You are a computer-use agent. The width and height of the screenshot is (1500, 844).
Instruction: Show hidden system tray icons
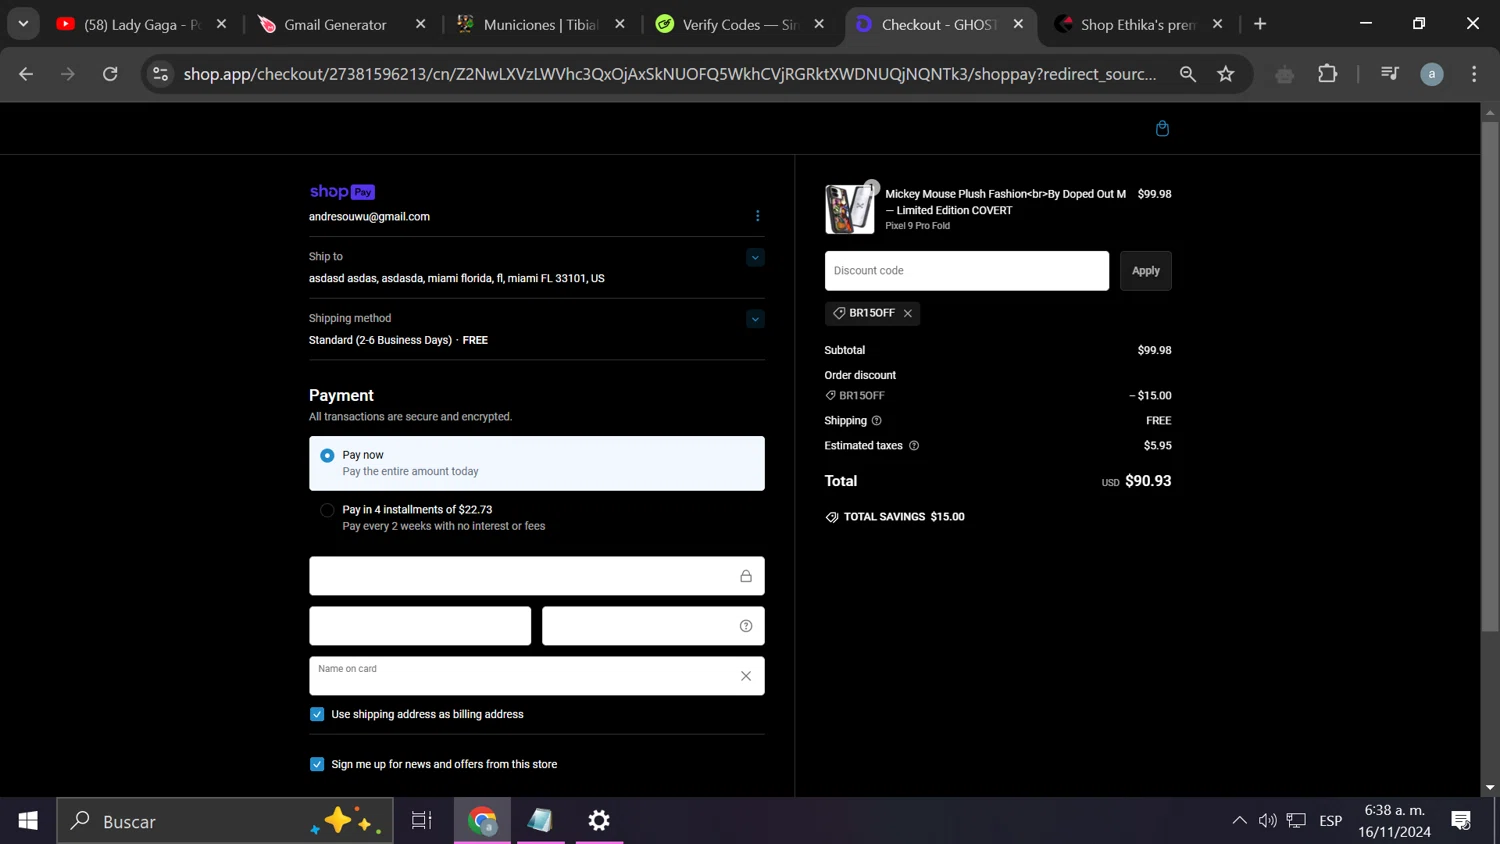point(1239,821)
